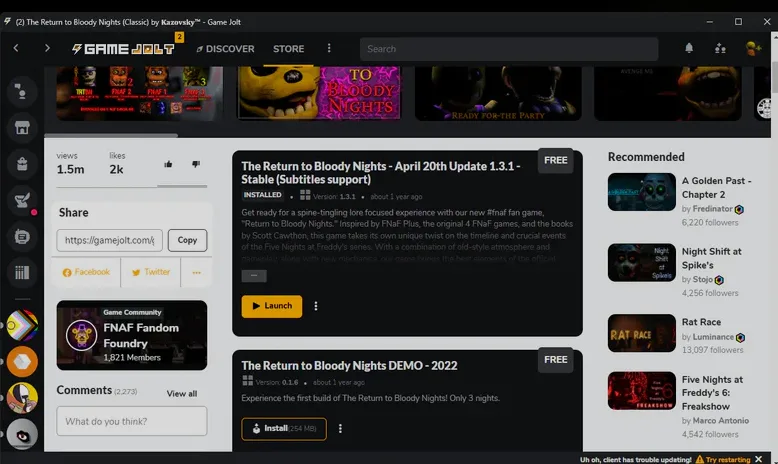Open more share options ellipsis
The width and height of the screenshot is (778, 464).
[196, 272]
